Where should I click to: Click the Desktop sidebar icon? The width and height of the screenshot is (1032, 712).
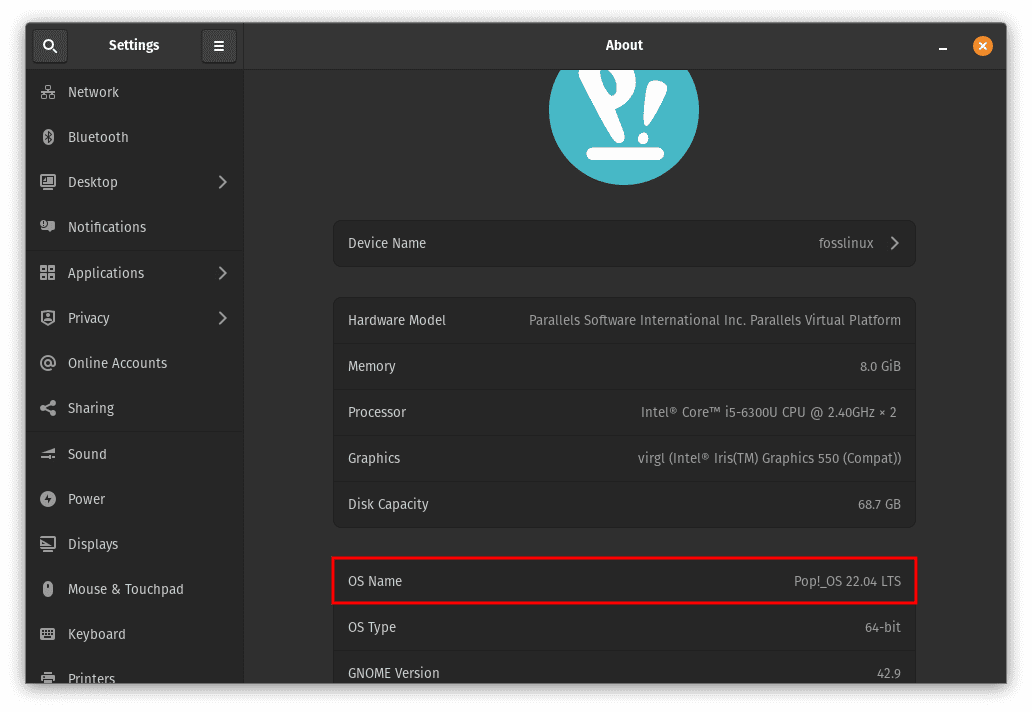point(48,182)
